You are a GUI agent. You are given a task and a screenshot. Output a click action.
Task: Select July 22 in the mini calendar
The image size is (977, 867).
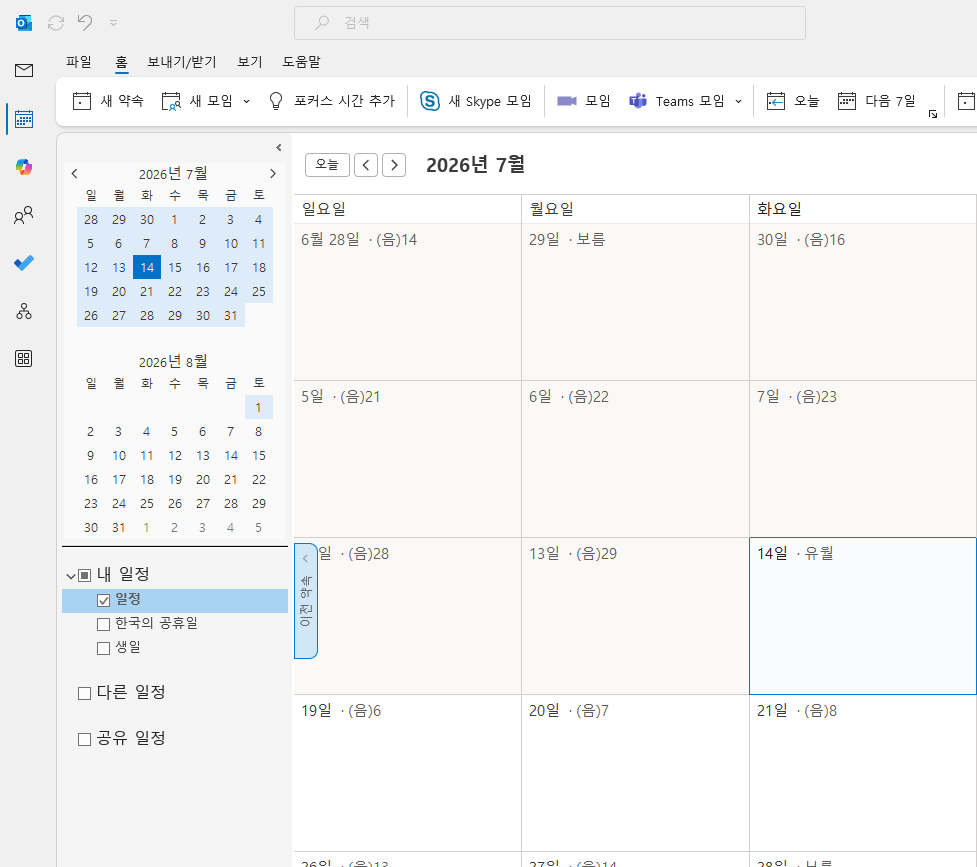175,292
